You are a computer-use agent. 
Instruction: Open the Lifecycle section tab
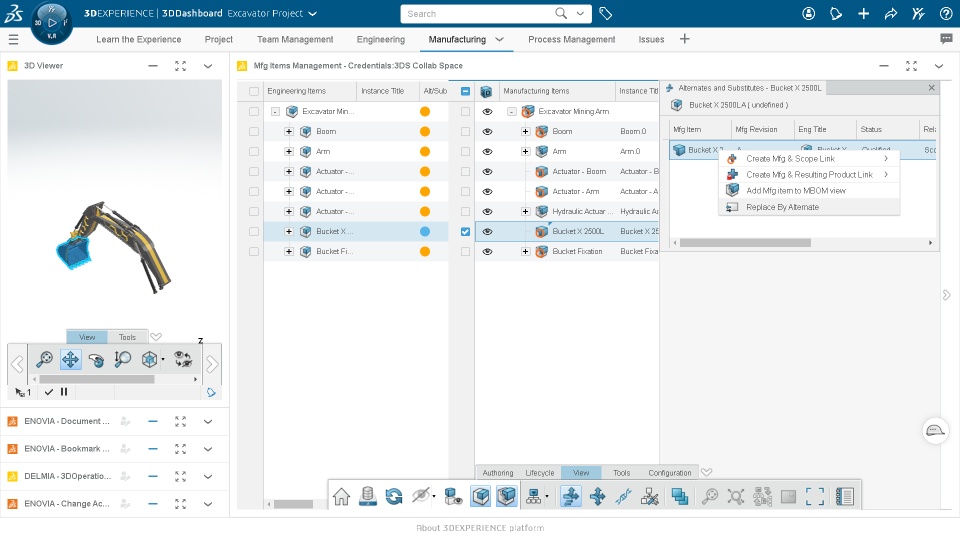click(x=539, y=473)
